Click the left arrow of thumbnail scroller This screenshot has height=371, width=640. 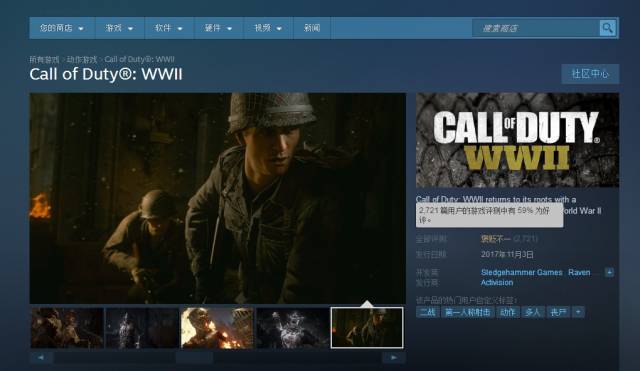pyautogui.click(x=41, y=358)
